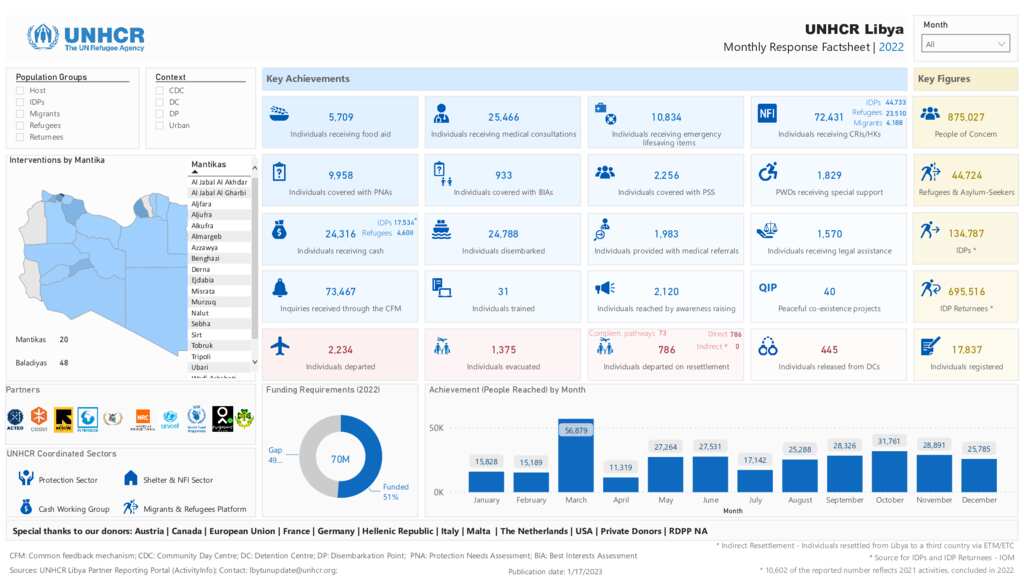Enable the Migrants filter checkbox
This screenshot has height=583, width=1024.
point(20,114)
